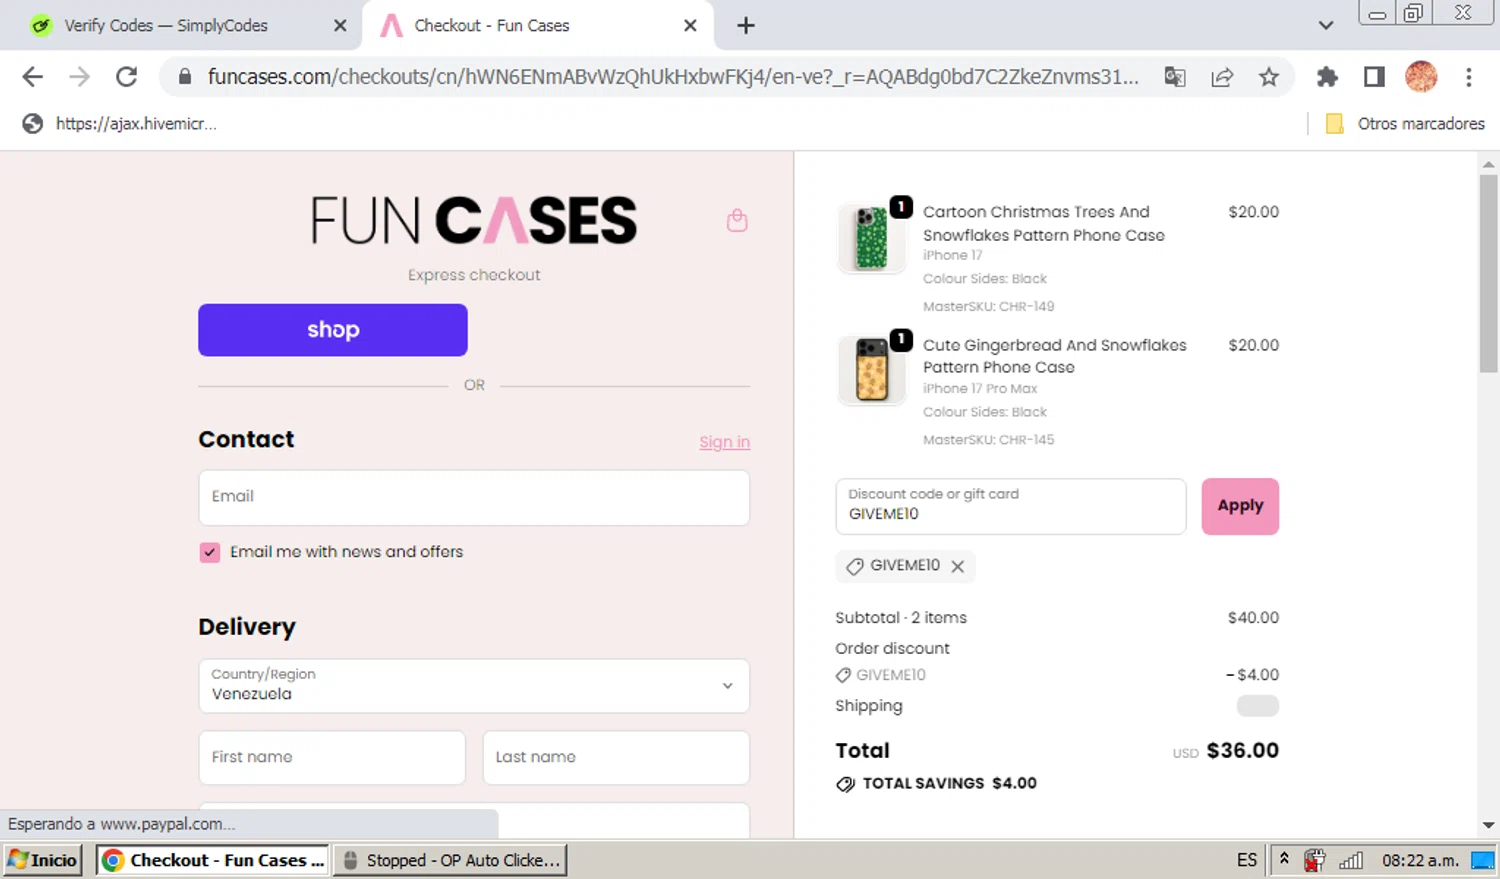Click the share page icon

coord(1222,77)
